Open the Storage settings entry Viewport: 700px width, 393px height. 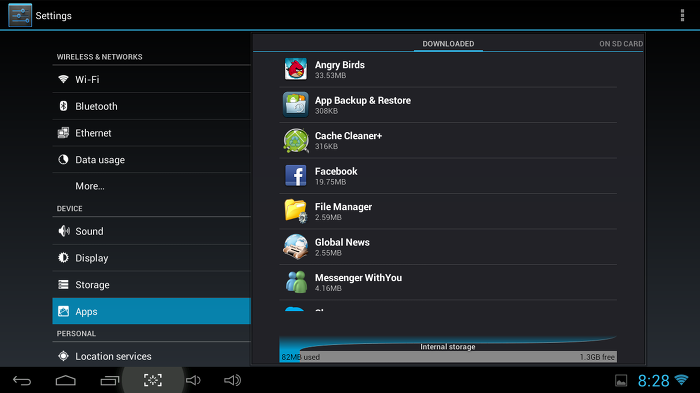point(151,284)
